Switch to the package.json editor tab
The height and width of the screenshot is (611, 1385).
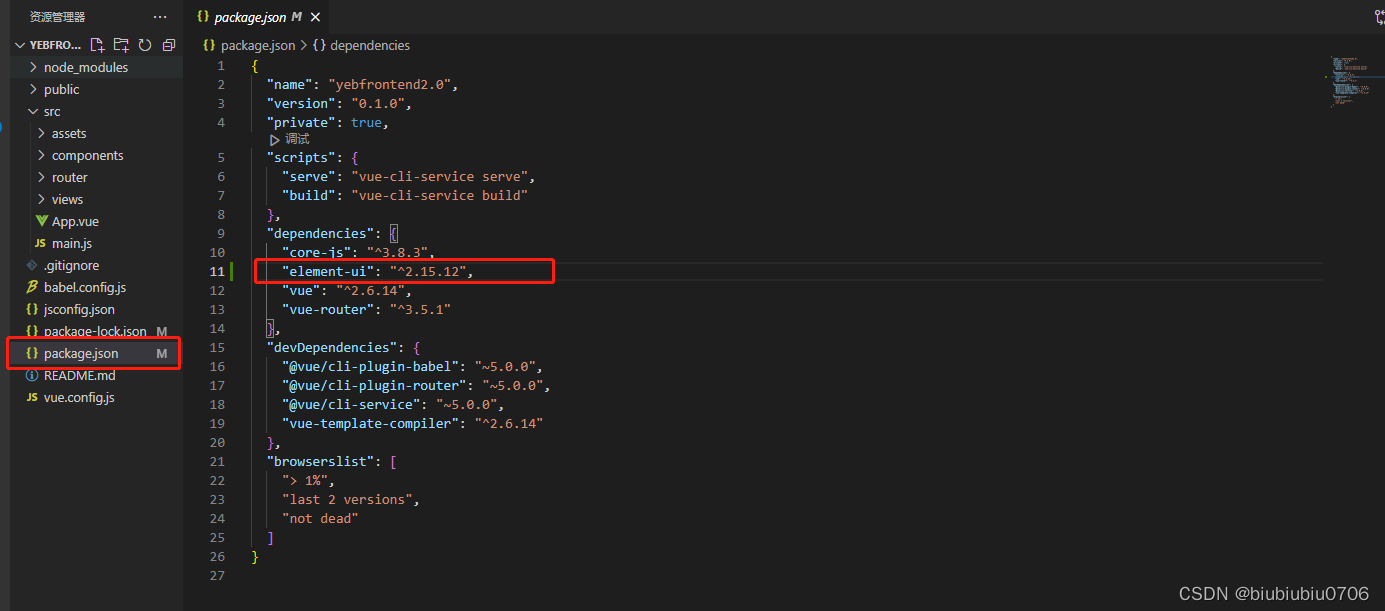pyautogui.click(x=250, y=16)
